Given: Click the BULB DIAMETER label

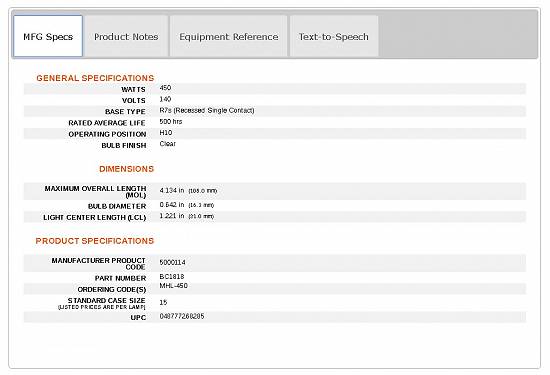Looking at the screenshot, I should pyautogui.click(x=117, y=206).
